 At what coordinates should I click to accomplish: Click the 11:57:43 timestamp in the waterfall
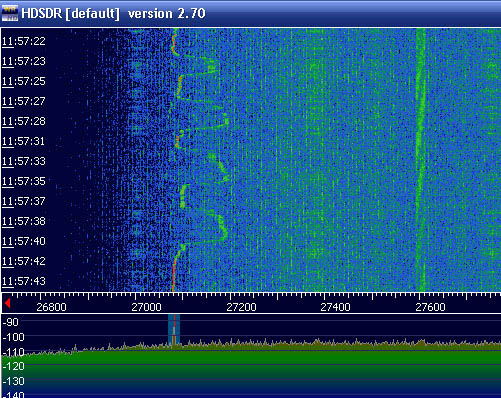click(23, 281)
